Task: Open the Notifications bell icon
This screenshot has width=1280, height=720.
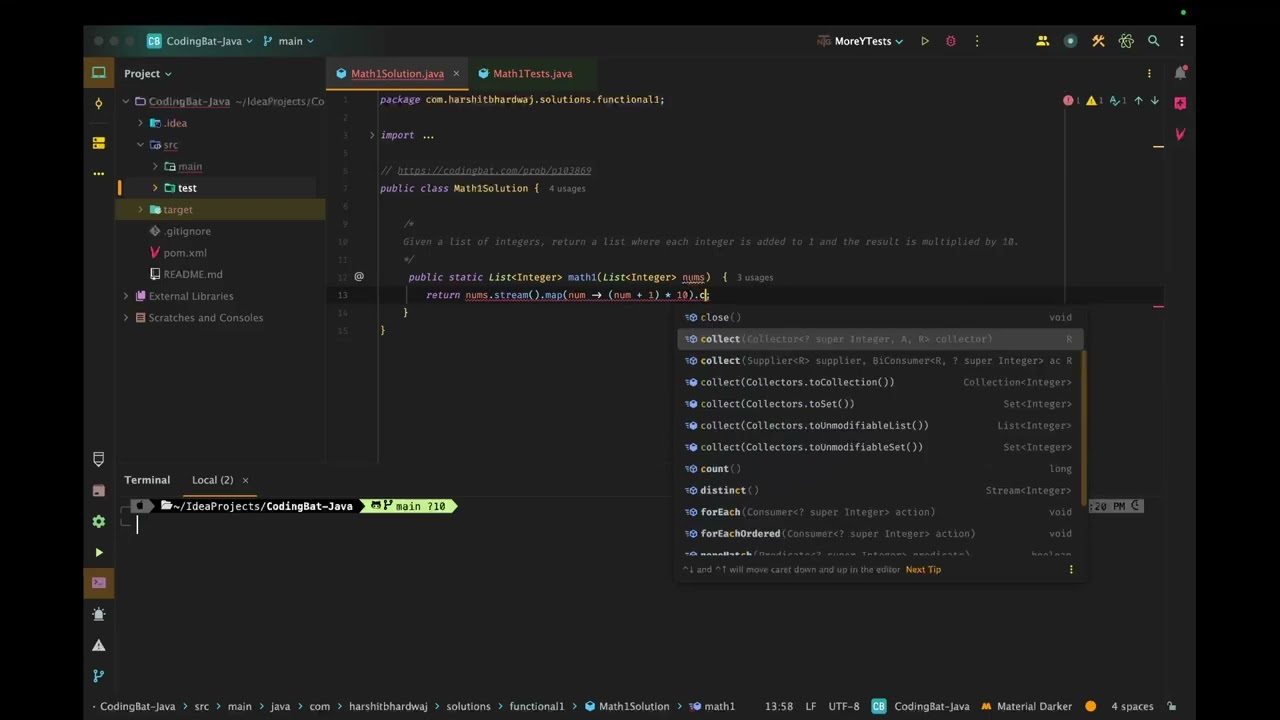Action: [1180, 73]
